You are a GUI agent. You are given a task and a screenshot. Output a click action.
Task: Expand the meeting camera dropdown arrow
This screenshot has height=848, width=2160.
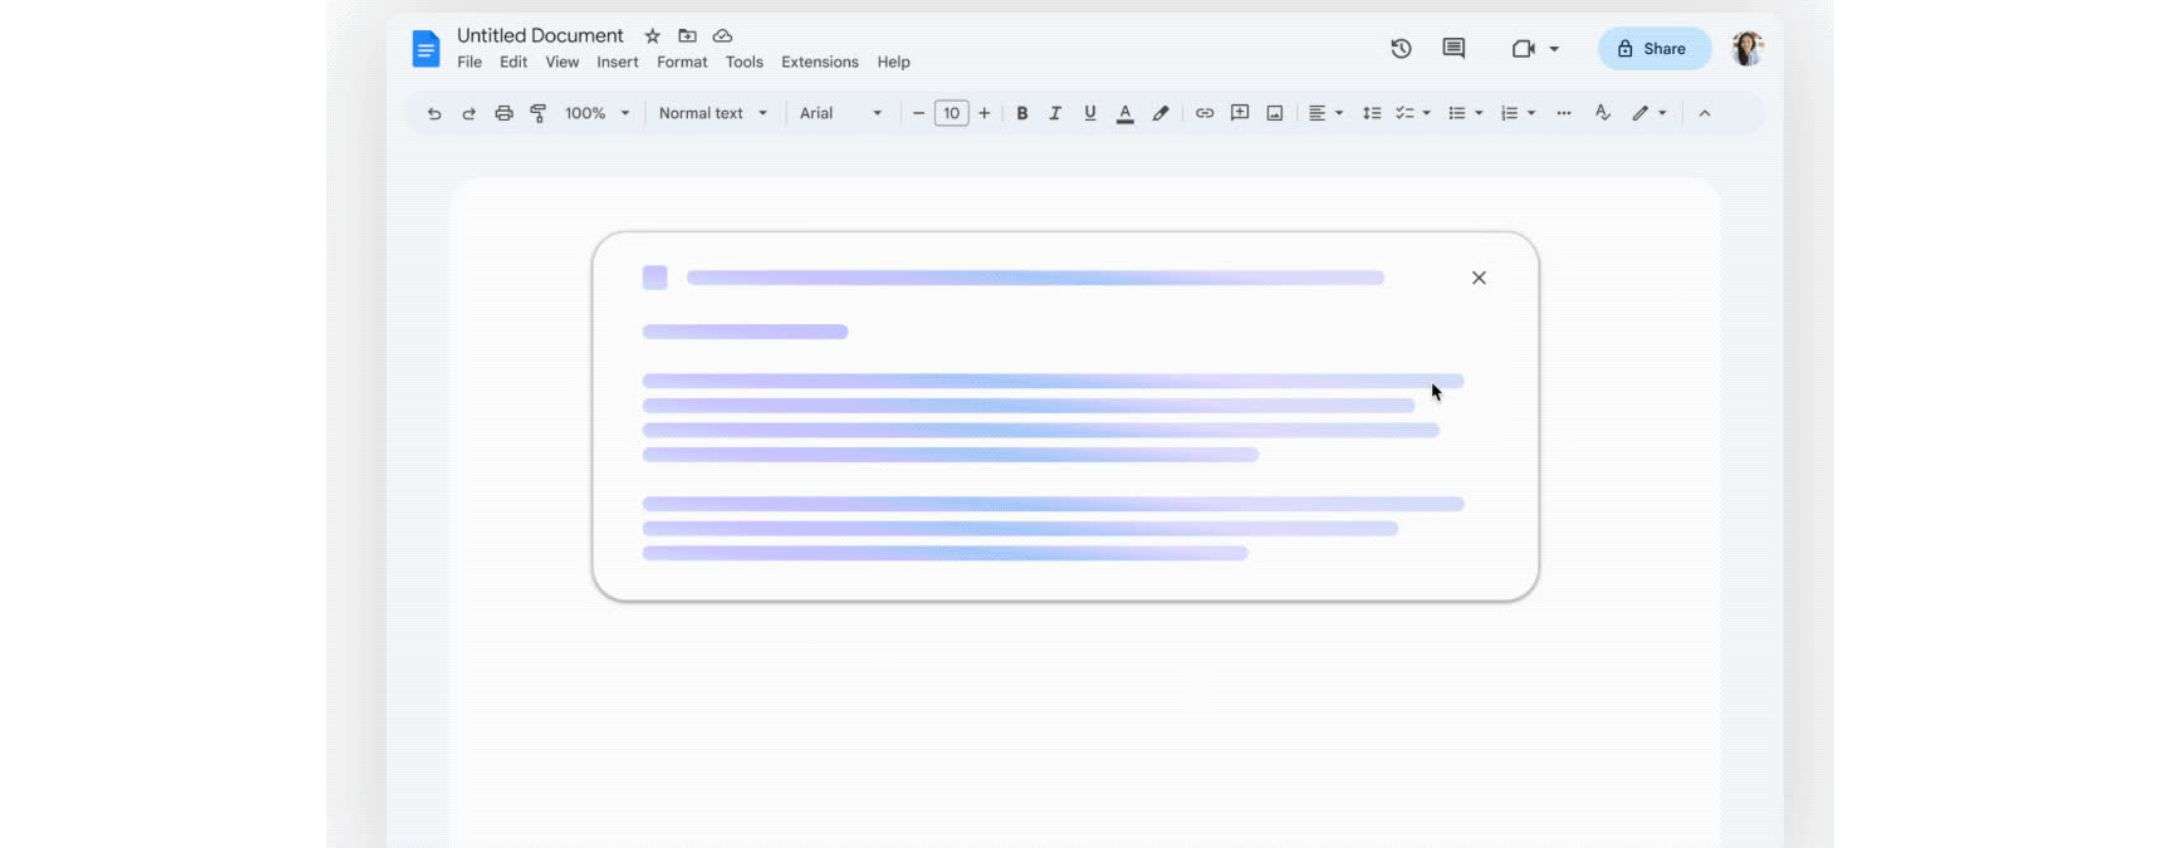[x=1554, y=48]
